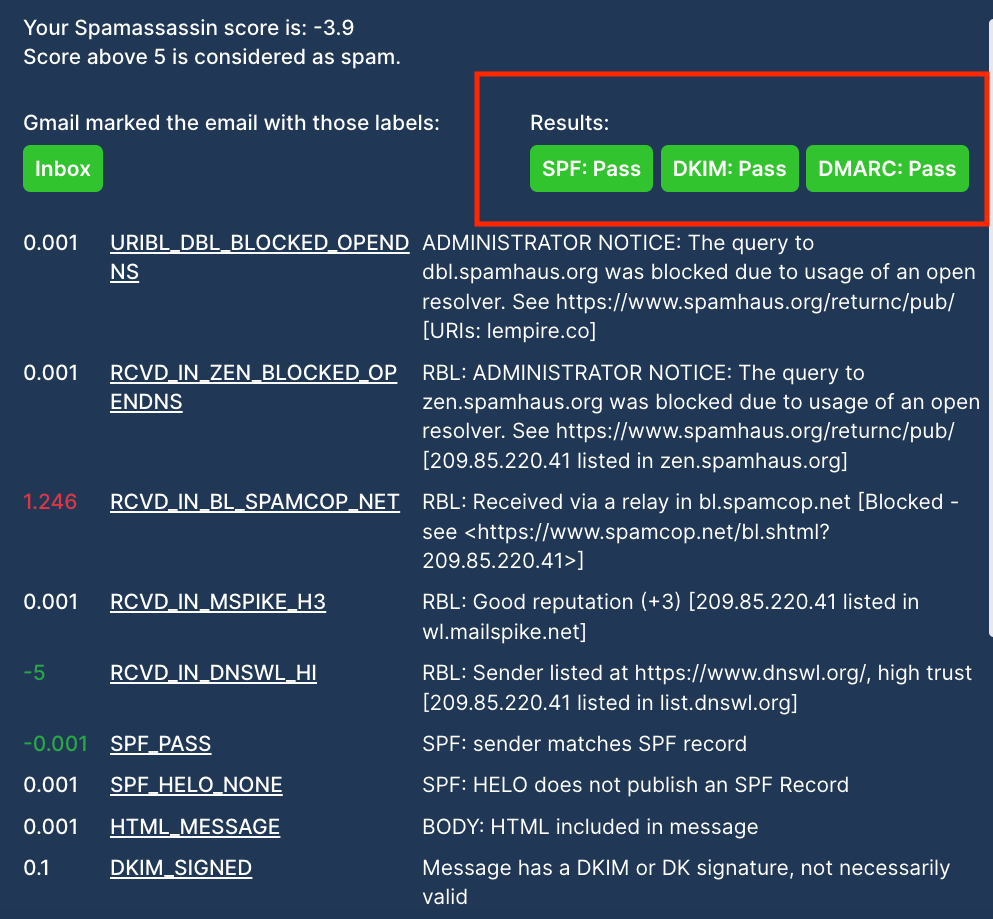
Task: Click the green Inbox label badge
Action: pos(63,168)
